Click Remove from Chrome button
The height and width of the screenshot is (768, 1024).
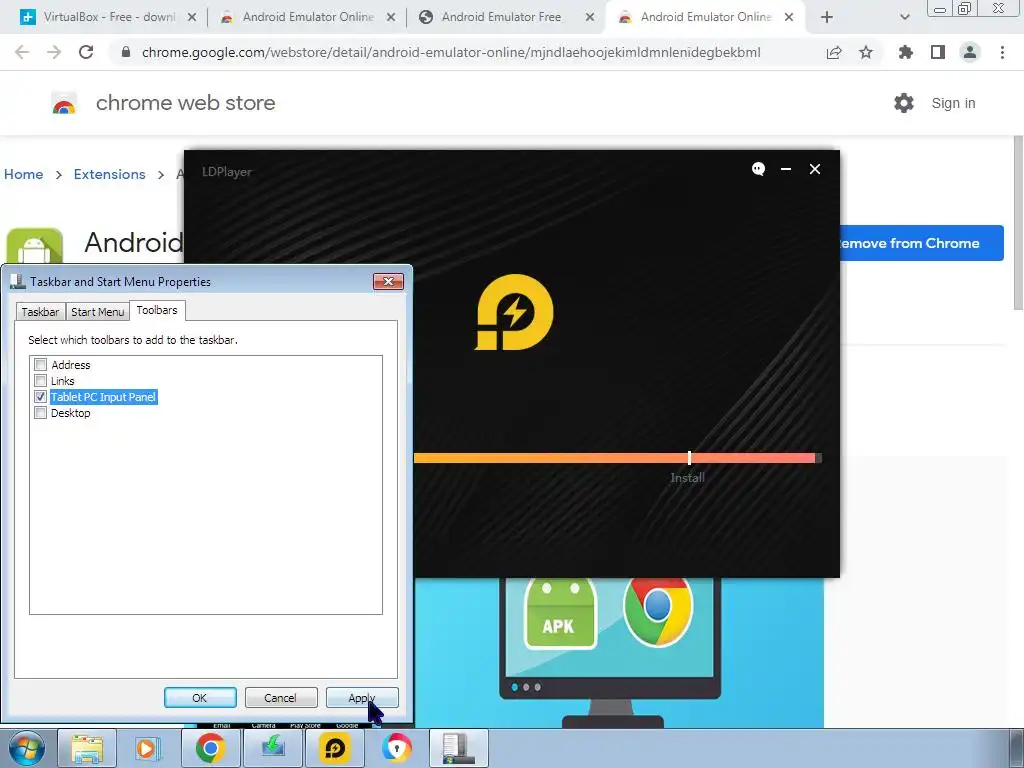click(x=921, y=243)
